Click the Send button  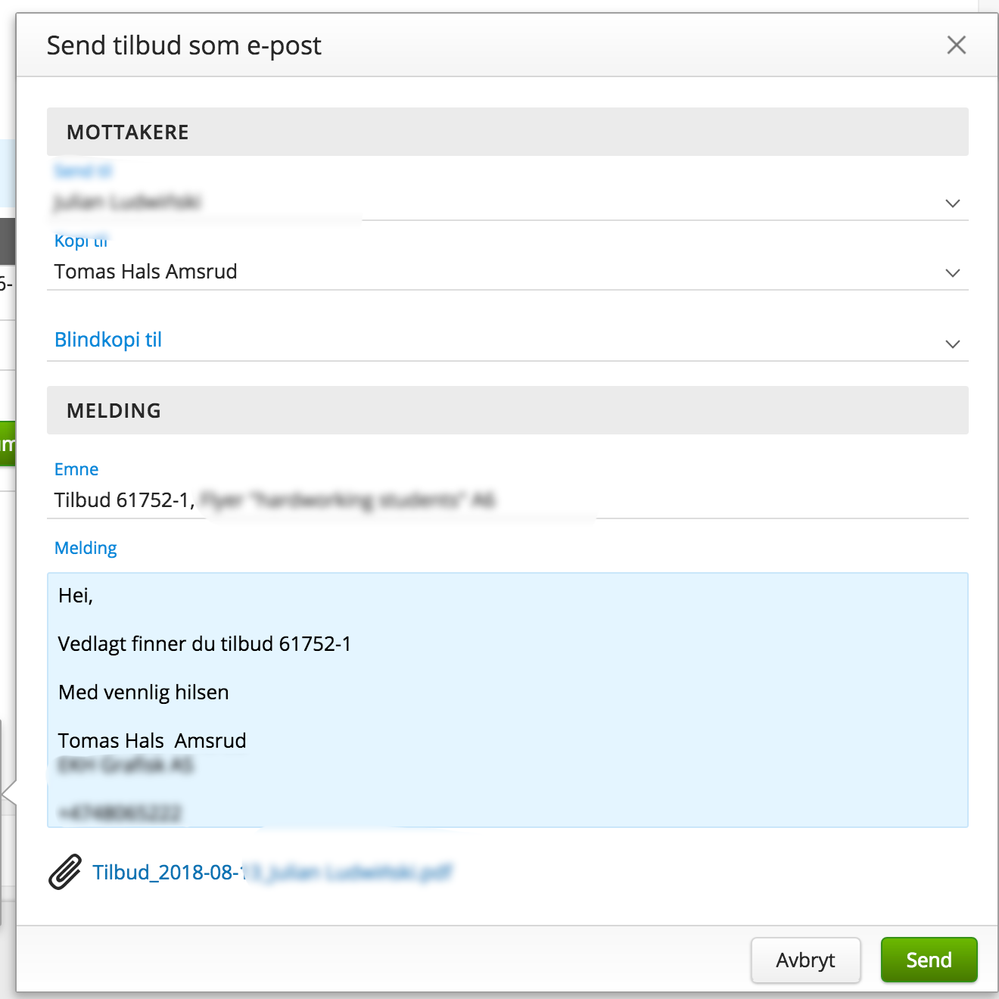click(x=929, y=959)
